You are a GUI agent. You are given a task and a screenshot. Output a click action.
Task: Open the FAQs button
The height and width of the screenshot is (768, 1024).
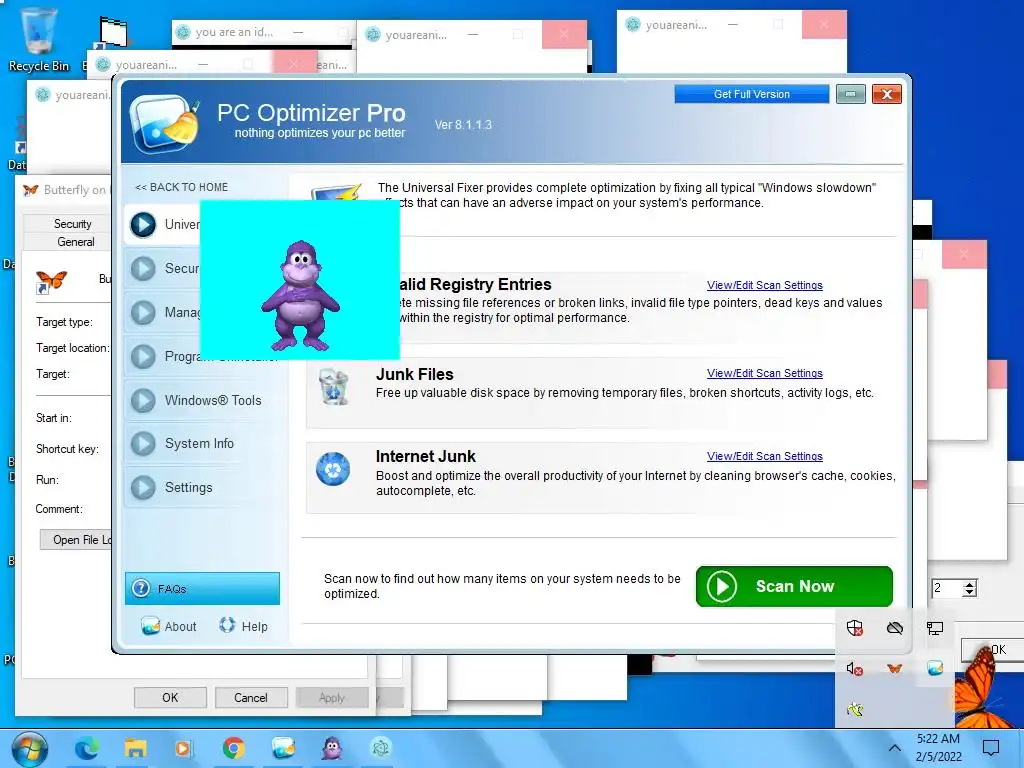pos(202,588)
